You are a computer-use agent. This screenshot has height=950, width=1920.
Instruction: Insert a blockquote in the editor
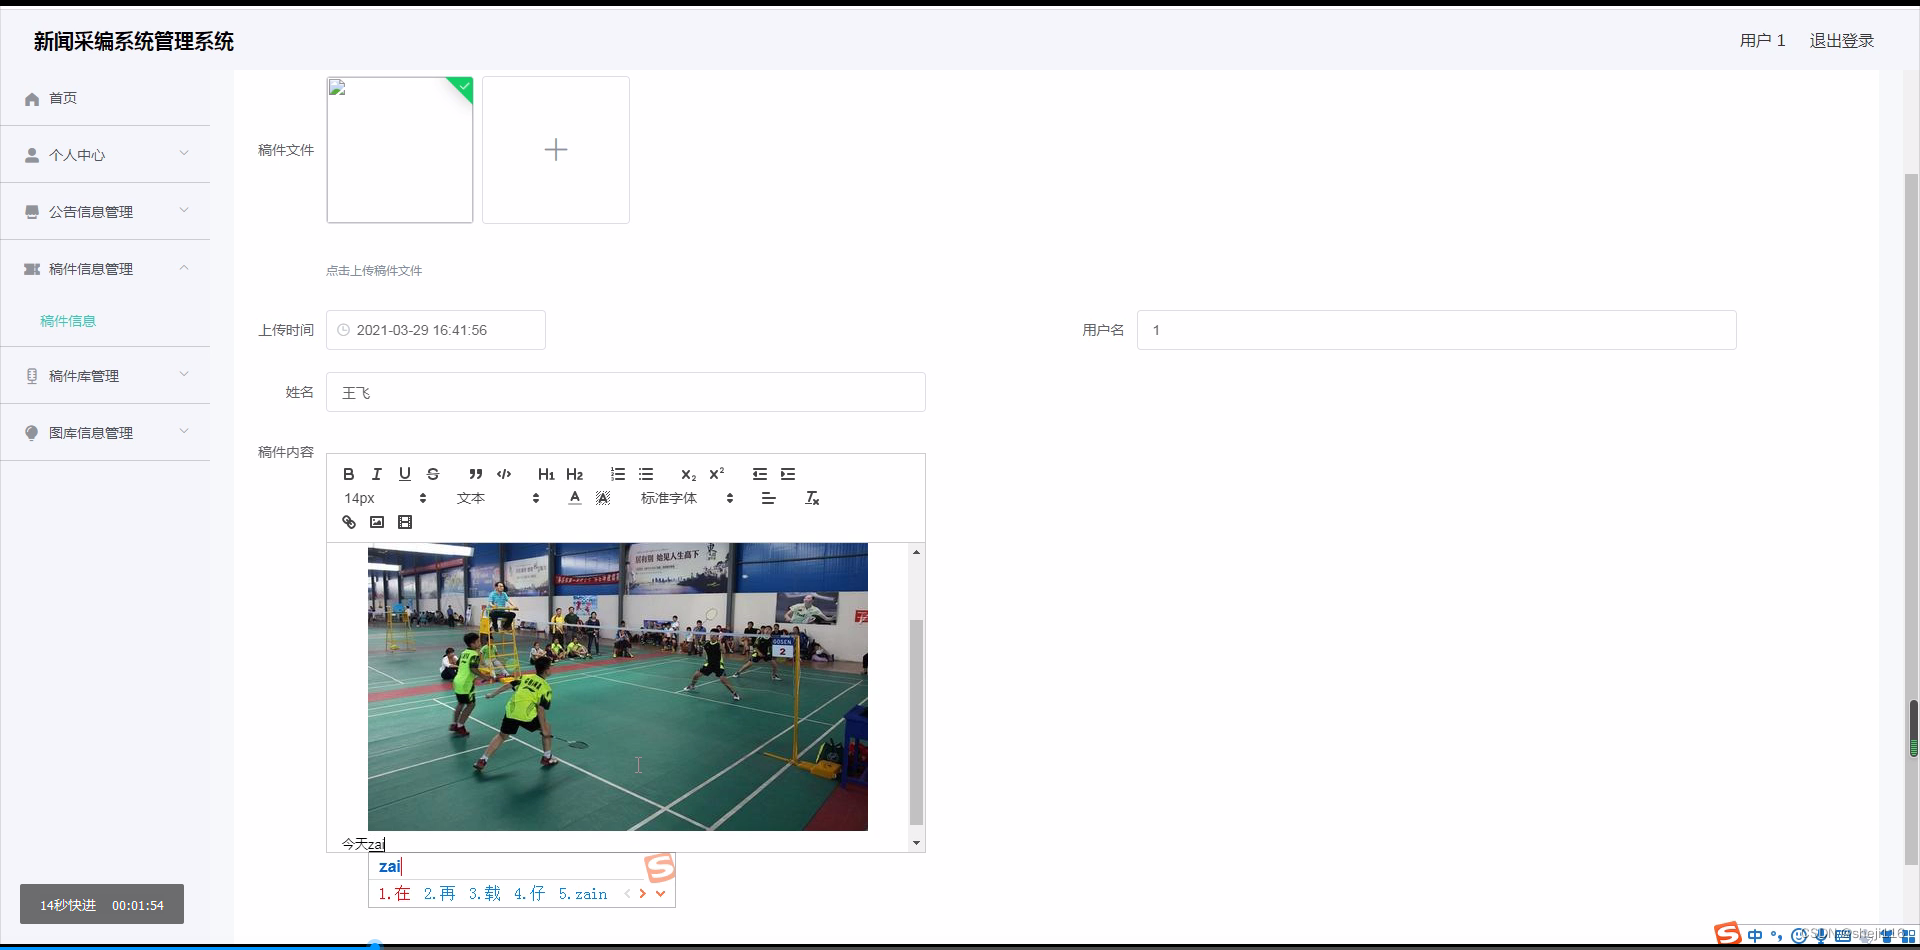(x=476, y=473)
